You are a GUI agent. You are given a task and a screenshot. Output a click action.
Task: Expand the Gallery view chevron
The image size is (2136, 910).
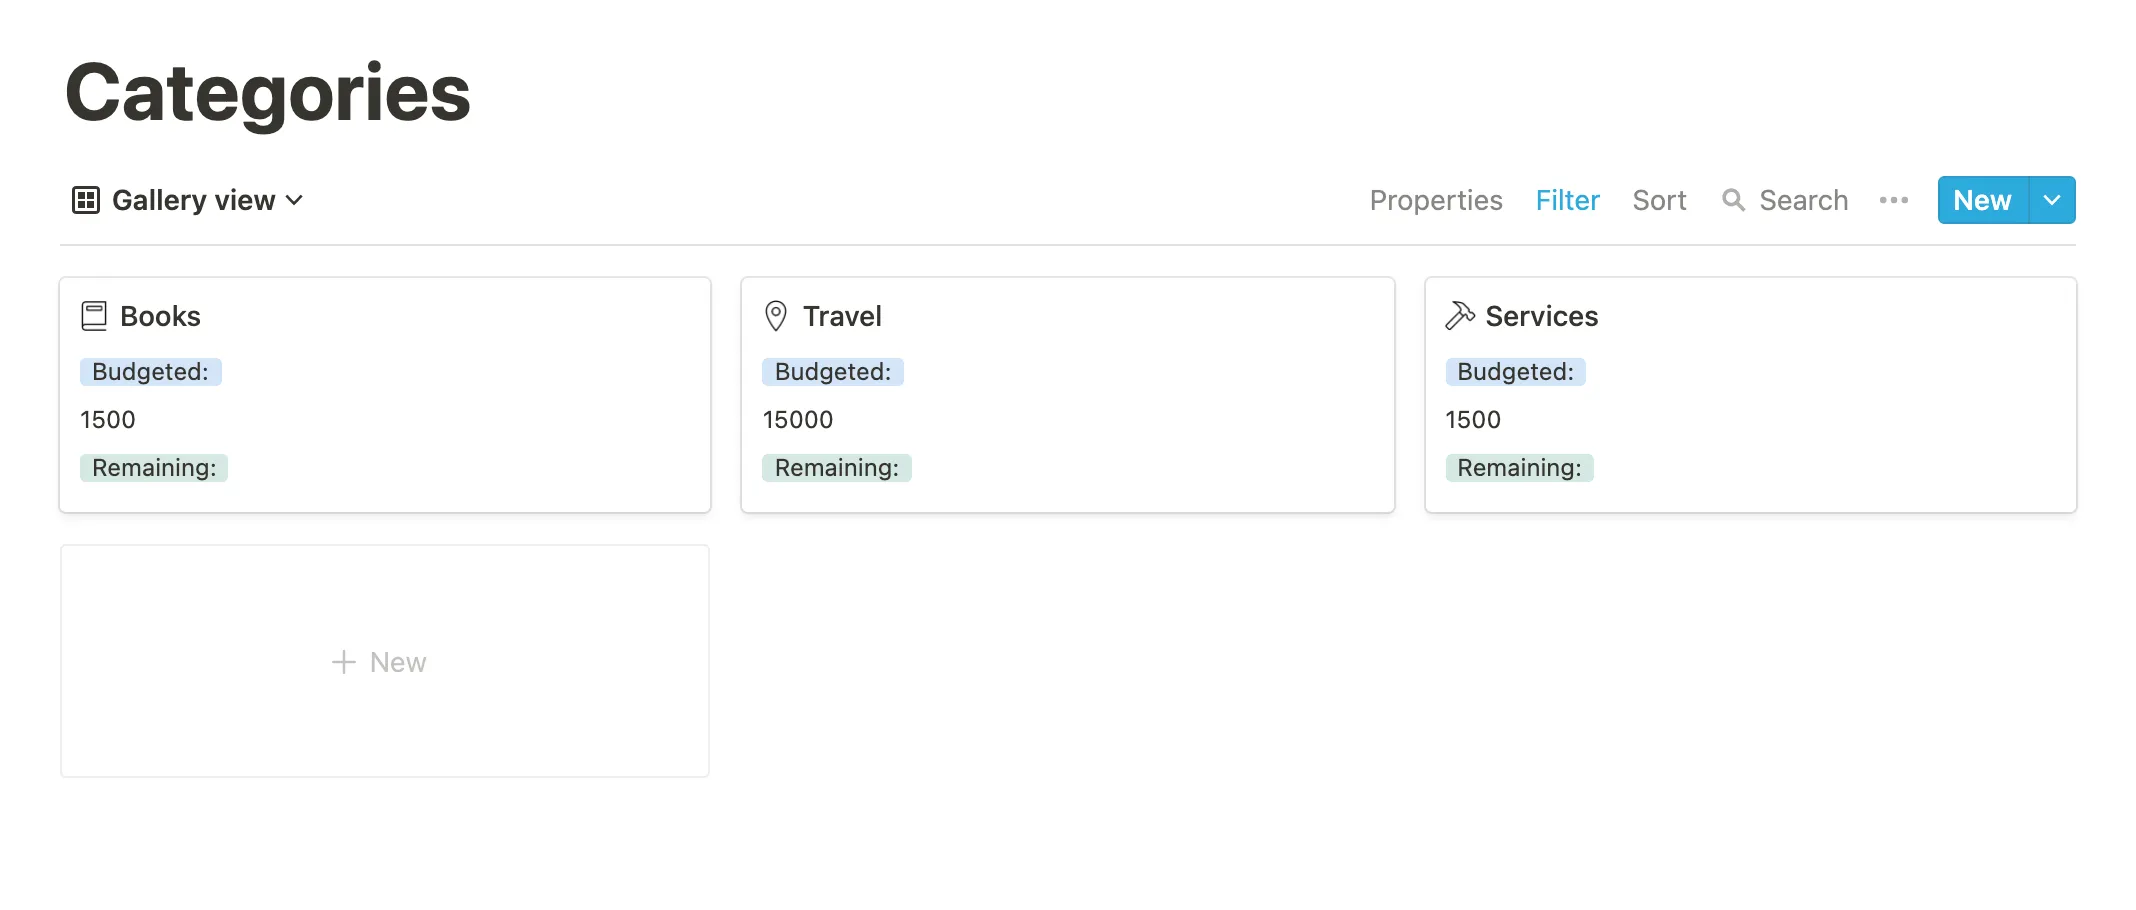[294, 200]
